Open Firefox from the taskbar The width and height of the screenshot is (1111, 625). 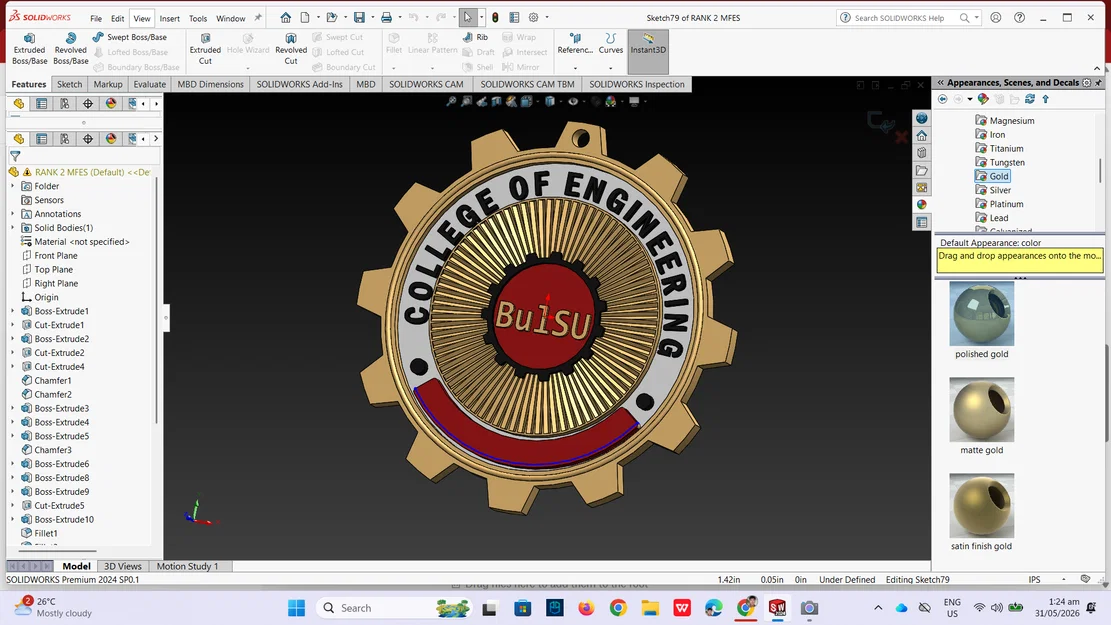click(x=586, y=608)
